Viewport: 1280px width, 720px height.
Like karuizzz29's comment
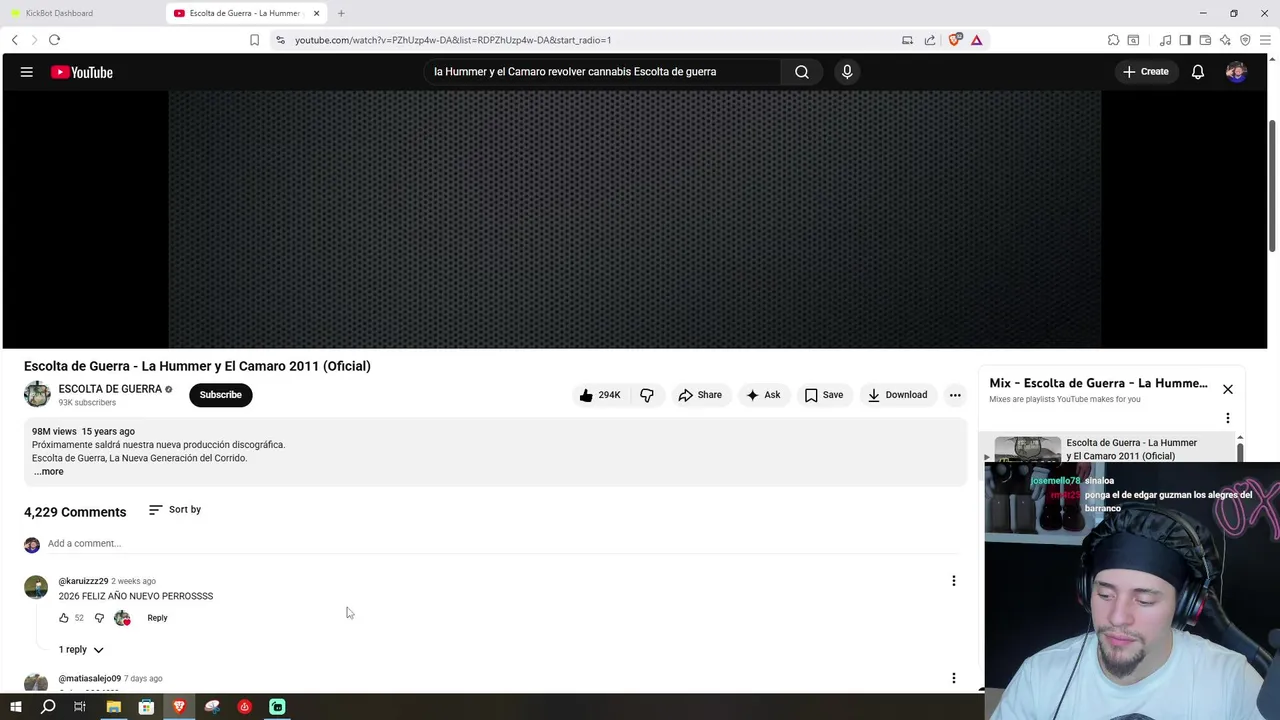(x=64, y=618)
